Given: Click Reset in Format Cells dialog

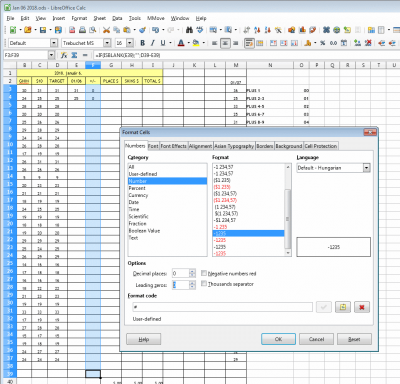Looking at the screenshot, I should pos(354,339).
